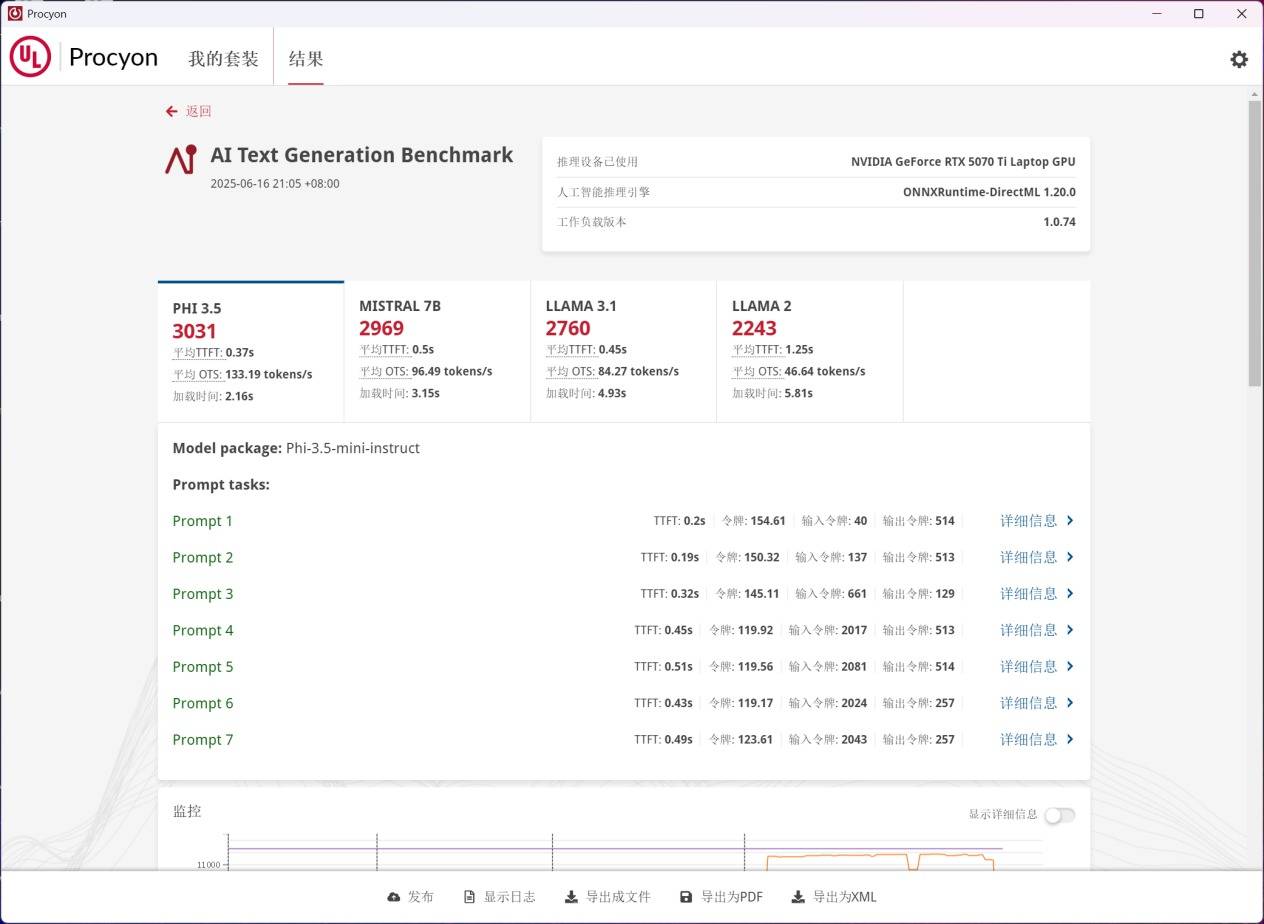Expand details chevron for Prompt 7
1264x924 pixels.
pyautogui.click(x=1070, y=739)
